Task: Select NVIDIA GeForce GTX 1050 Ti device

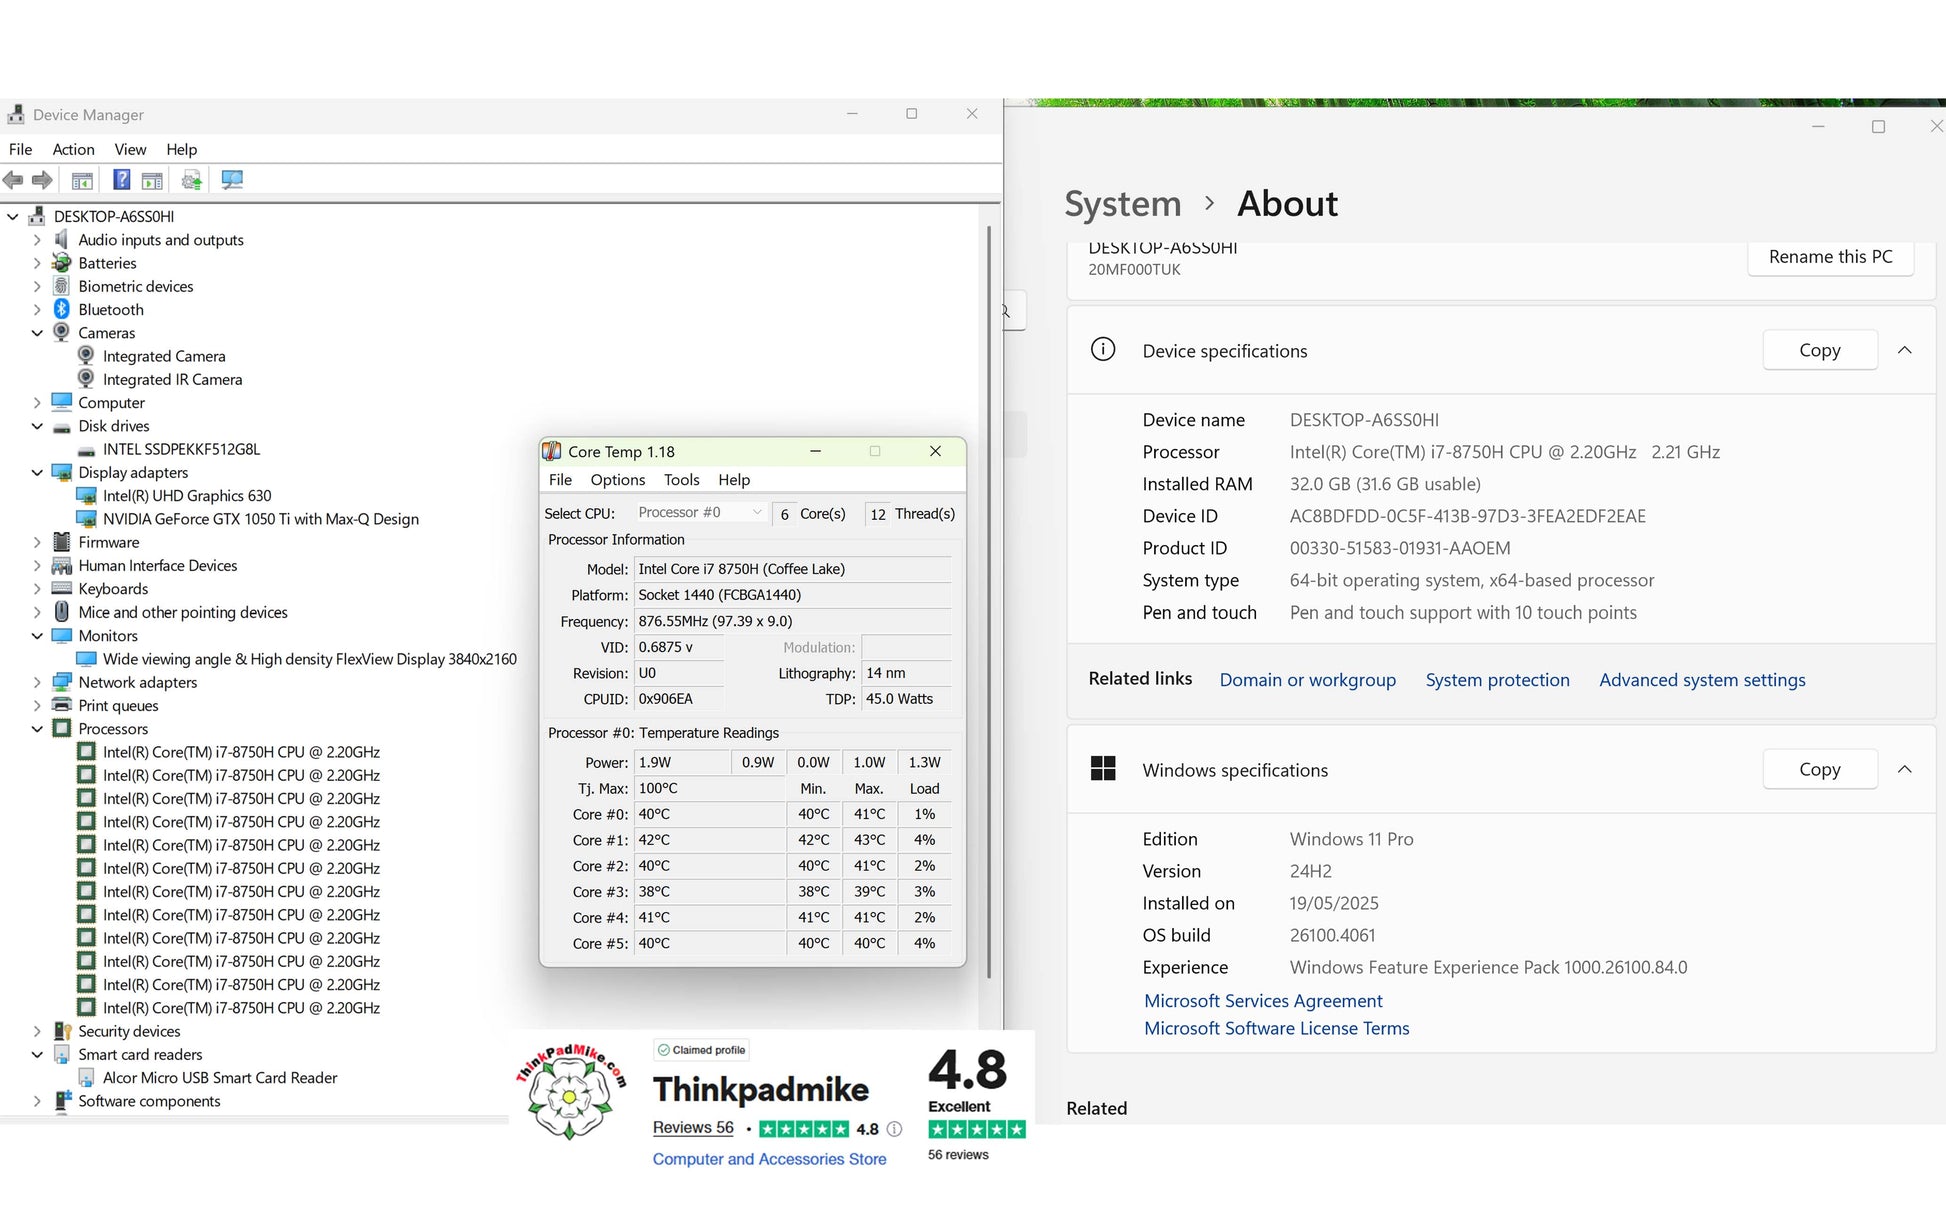Action: tap(261, 519)
